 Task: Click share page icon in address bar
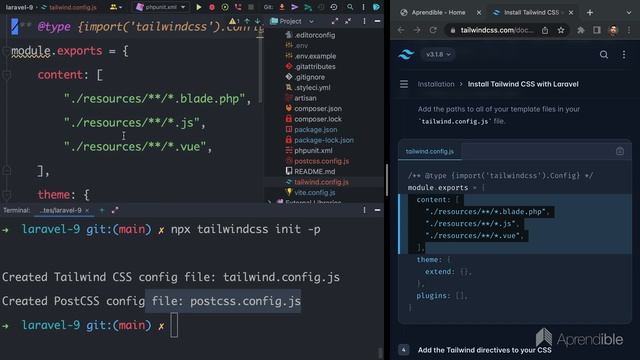545,30
